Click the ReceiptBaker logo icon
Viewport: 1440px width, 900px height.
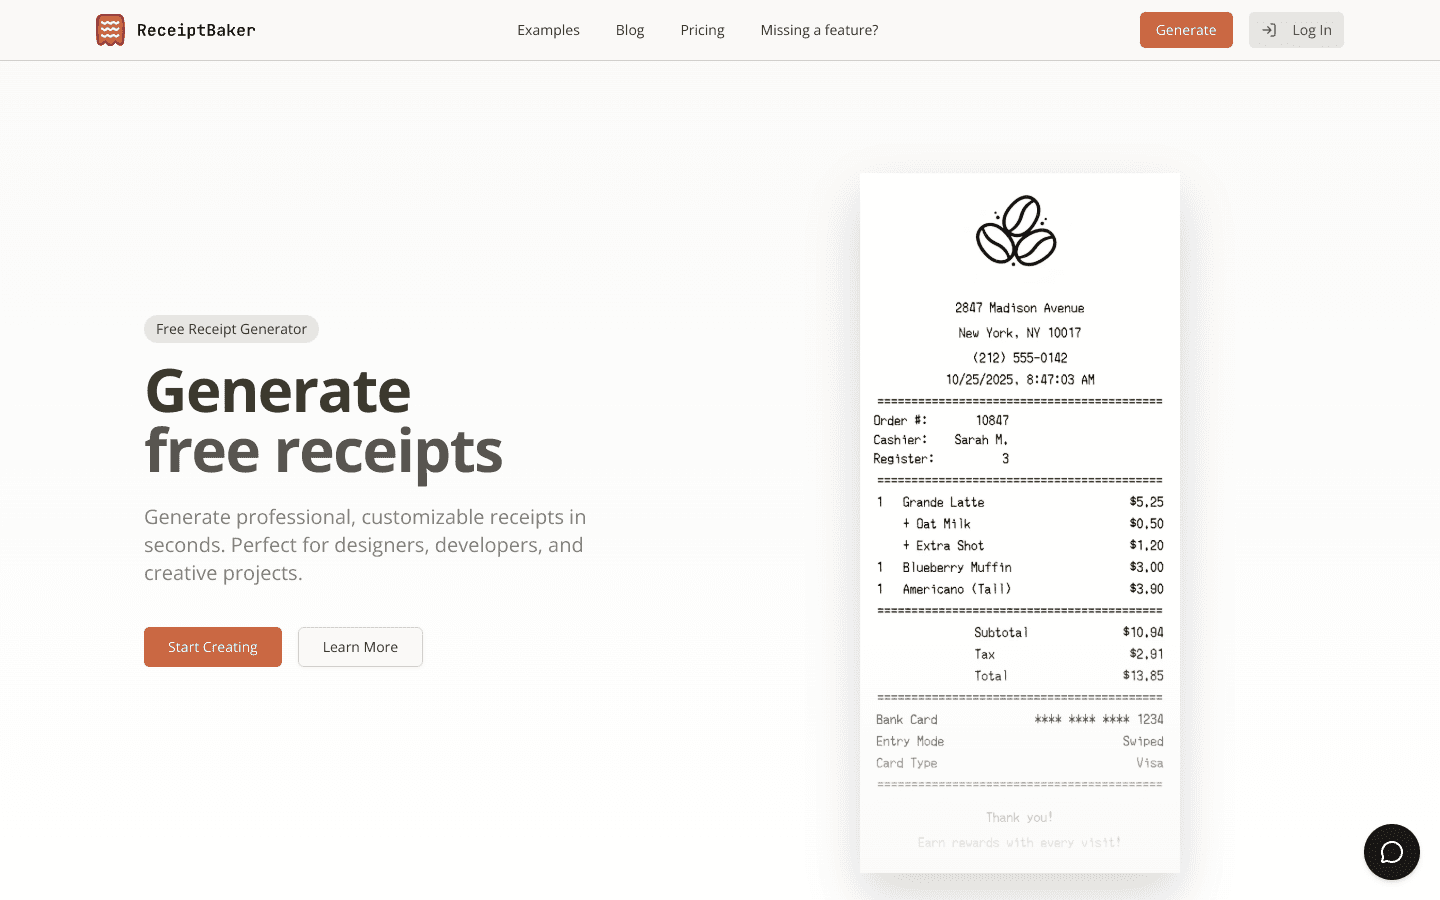pos(110,30)
